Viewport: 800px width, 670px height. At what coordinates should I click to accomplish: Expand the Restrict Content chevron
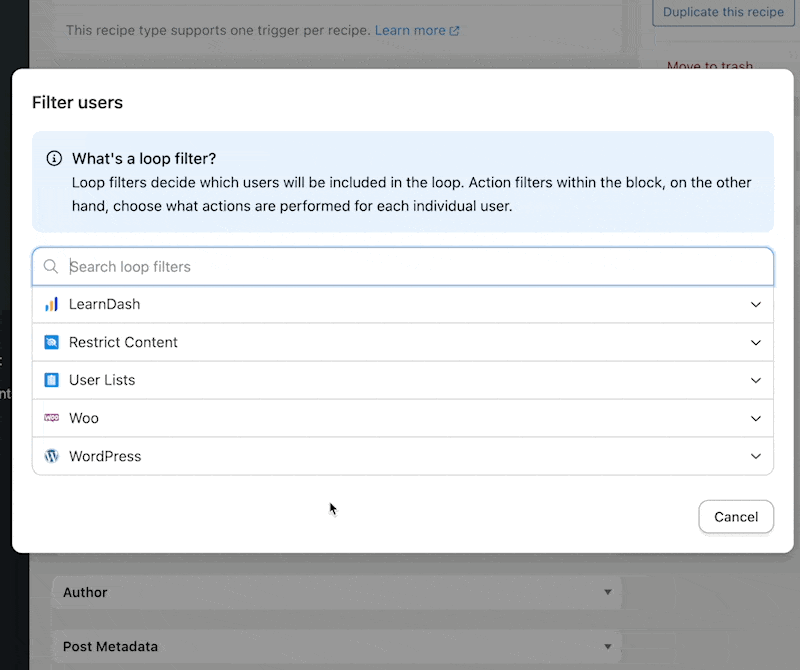coord(755,342)
